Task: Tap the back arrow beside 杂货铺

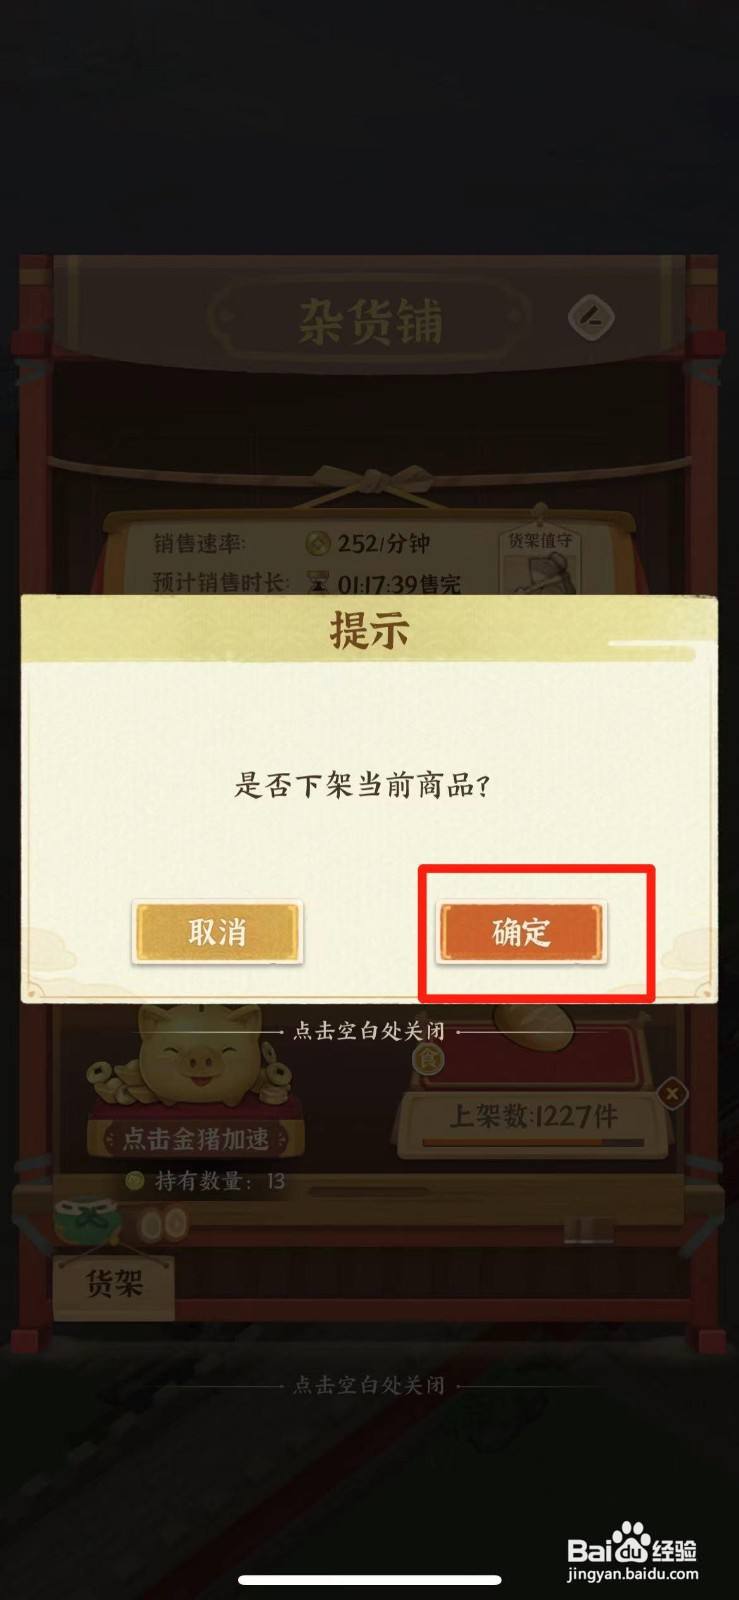Action: [591, 318]
